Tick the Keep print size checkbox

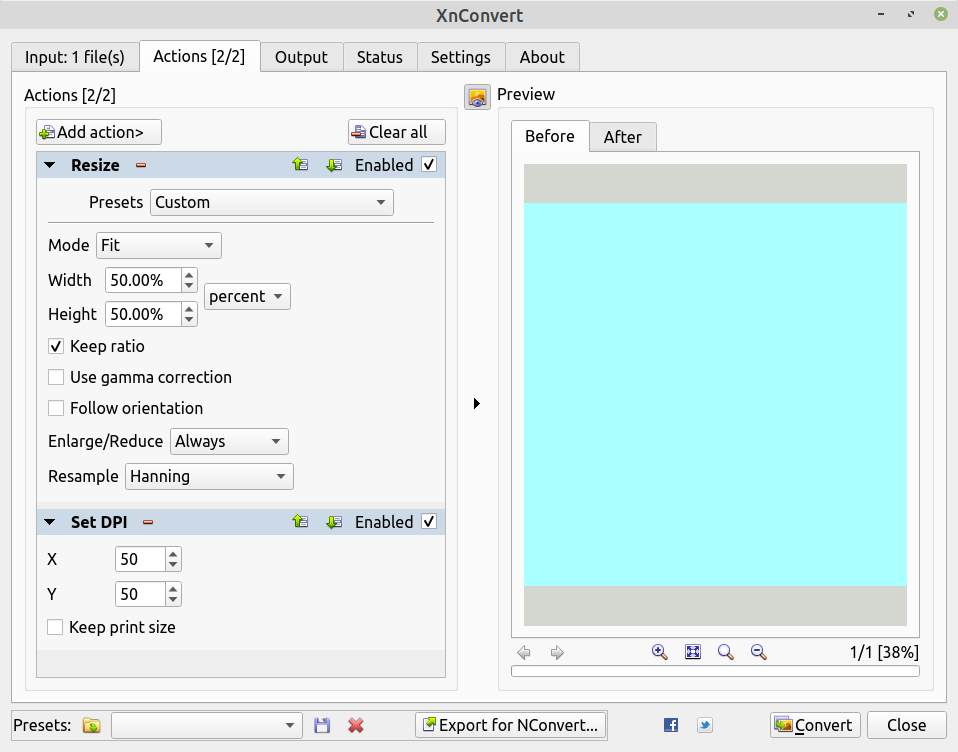click(x=56, y=628)
